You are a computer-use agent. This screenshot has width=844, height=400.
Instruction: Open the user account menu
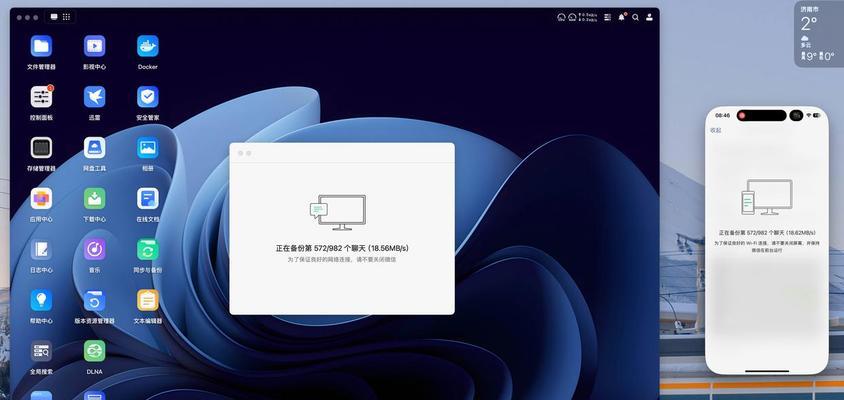tap(649, 17)
